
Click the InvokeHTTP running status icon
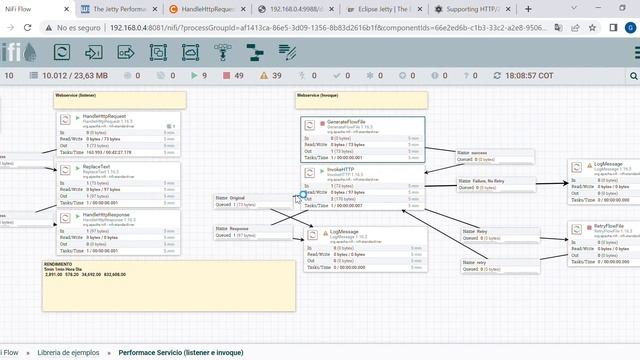click(x=322, y=171)
